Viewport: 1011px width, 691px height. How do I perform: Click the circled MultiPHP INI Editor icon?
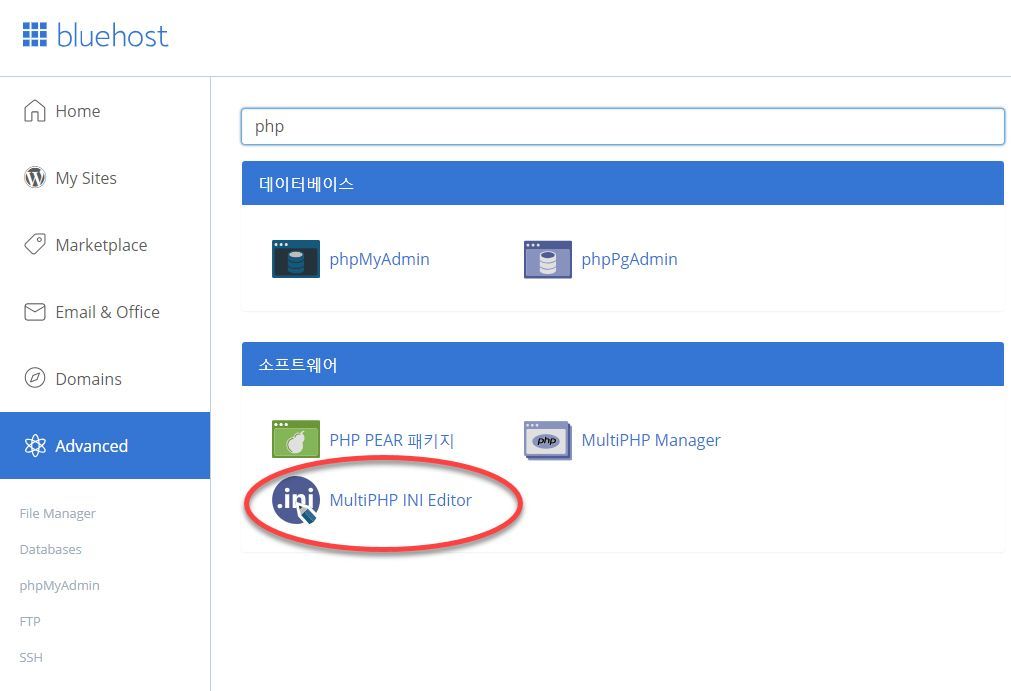click(295, 500)
